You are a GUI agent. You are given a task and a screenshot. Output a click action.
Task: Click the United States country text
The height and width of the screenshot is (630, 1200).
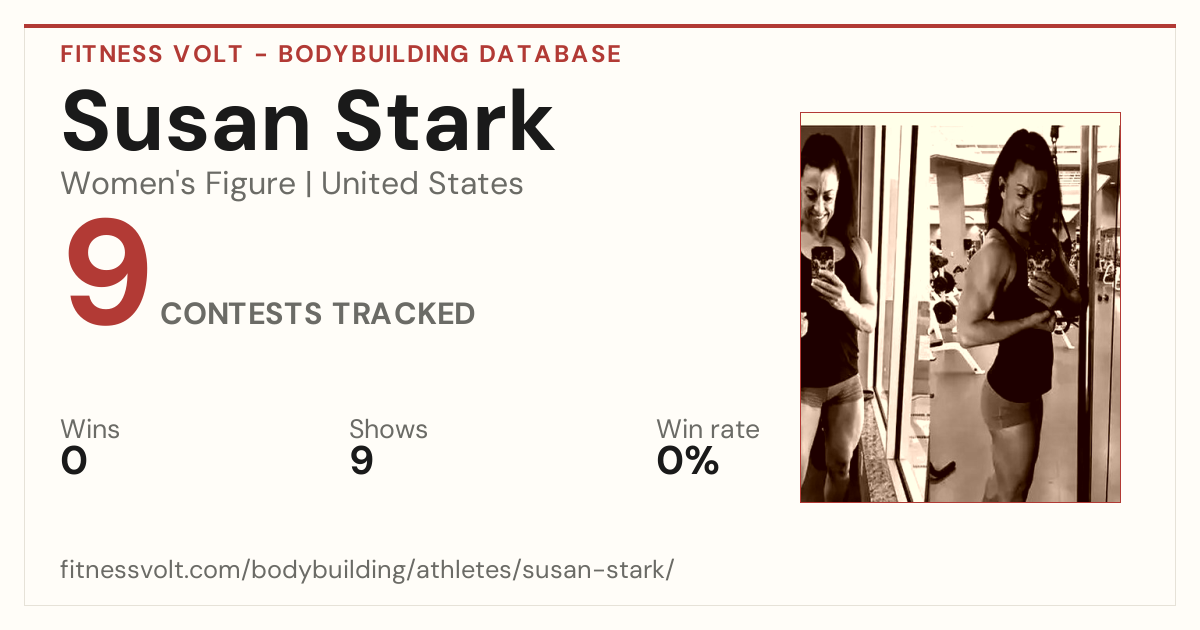(x=422, y=184)
